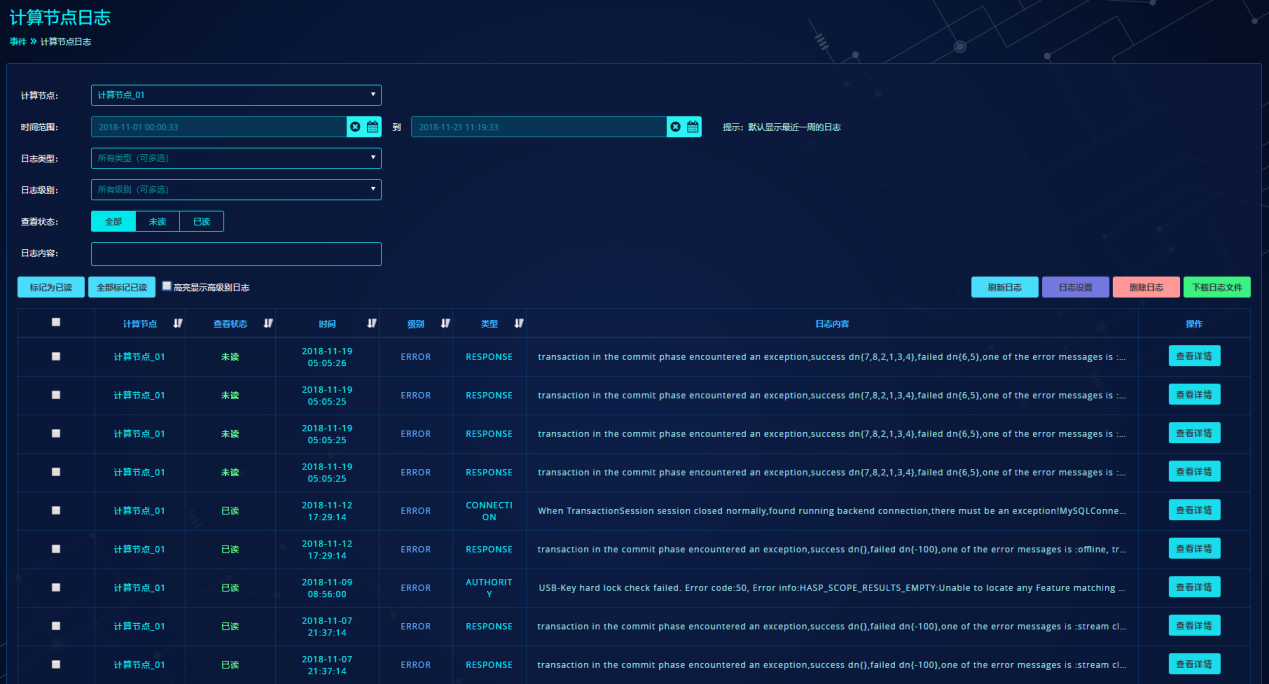This screenshot has width=1269, height=684.
Task: Focus the 日志内容 search input field
Action: click(x=236, y=254)
